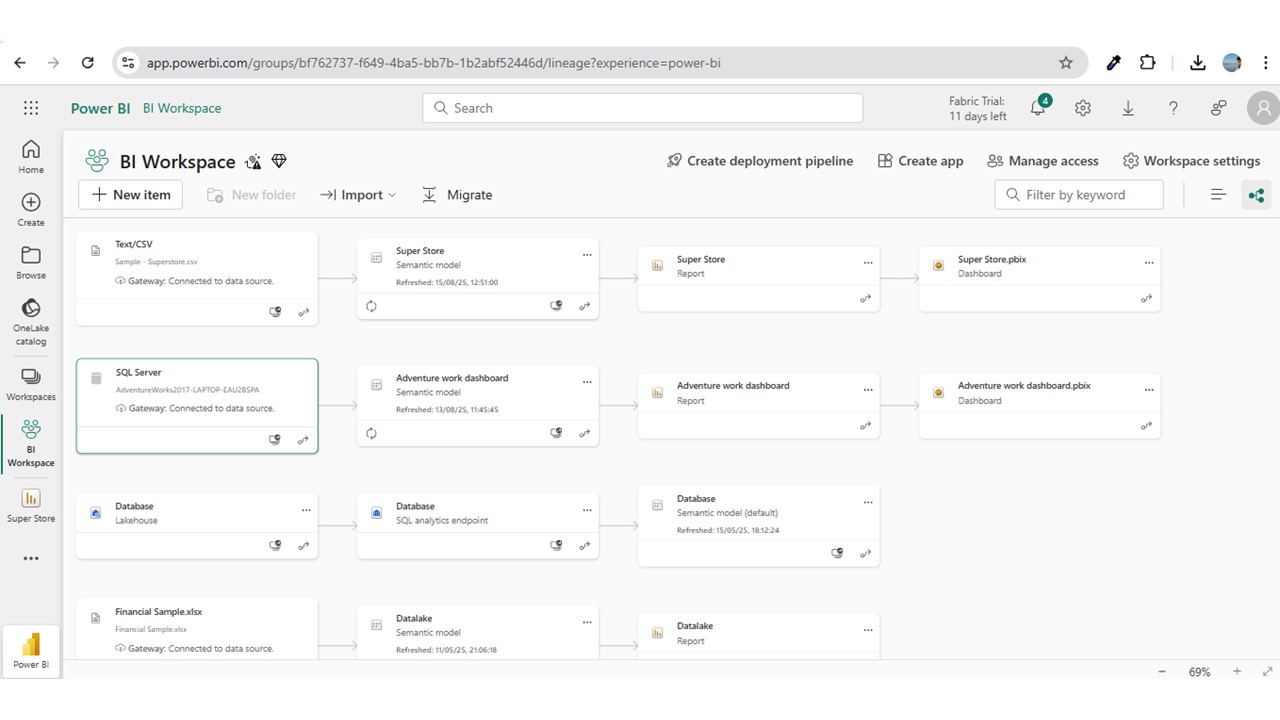
Task: Open the Settings gear in header
Action: point(1083,108)
